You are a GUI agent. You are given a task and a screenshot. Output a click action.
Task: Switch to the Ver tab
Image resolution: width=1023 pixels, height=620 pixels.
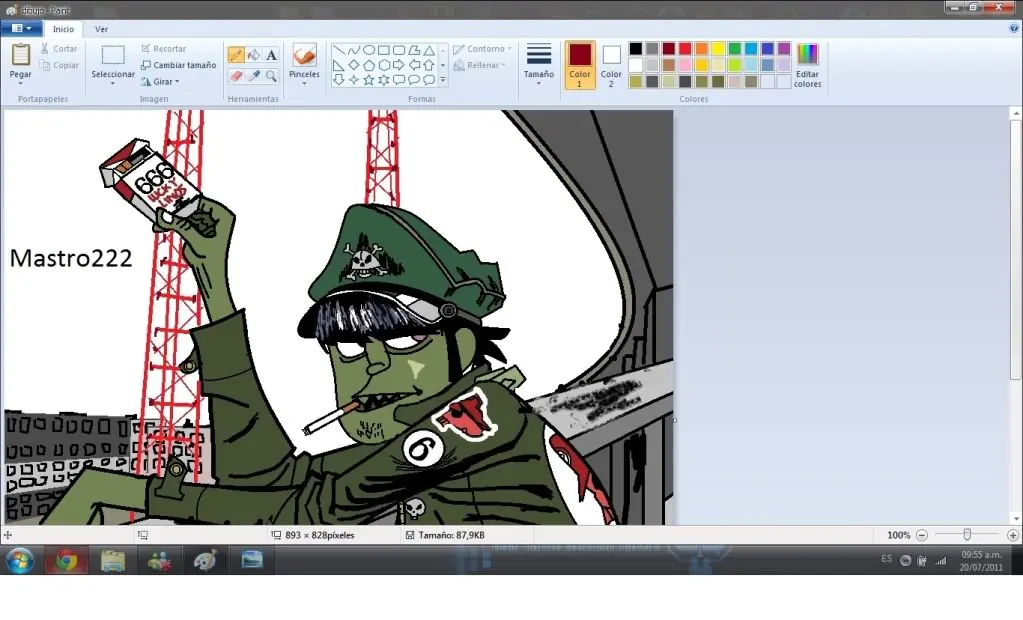[x=101, y=29]
